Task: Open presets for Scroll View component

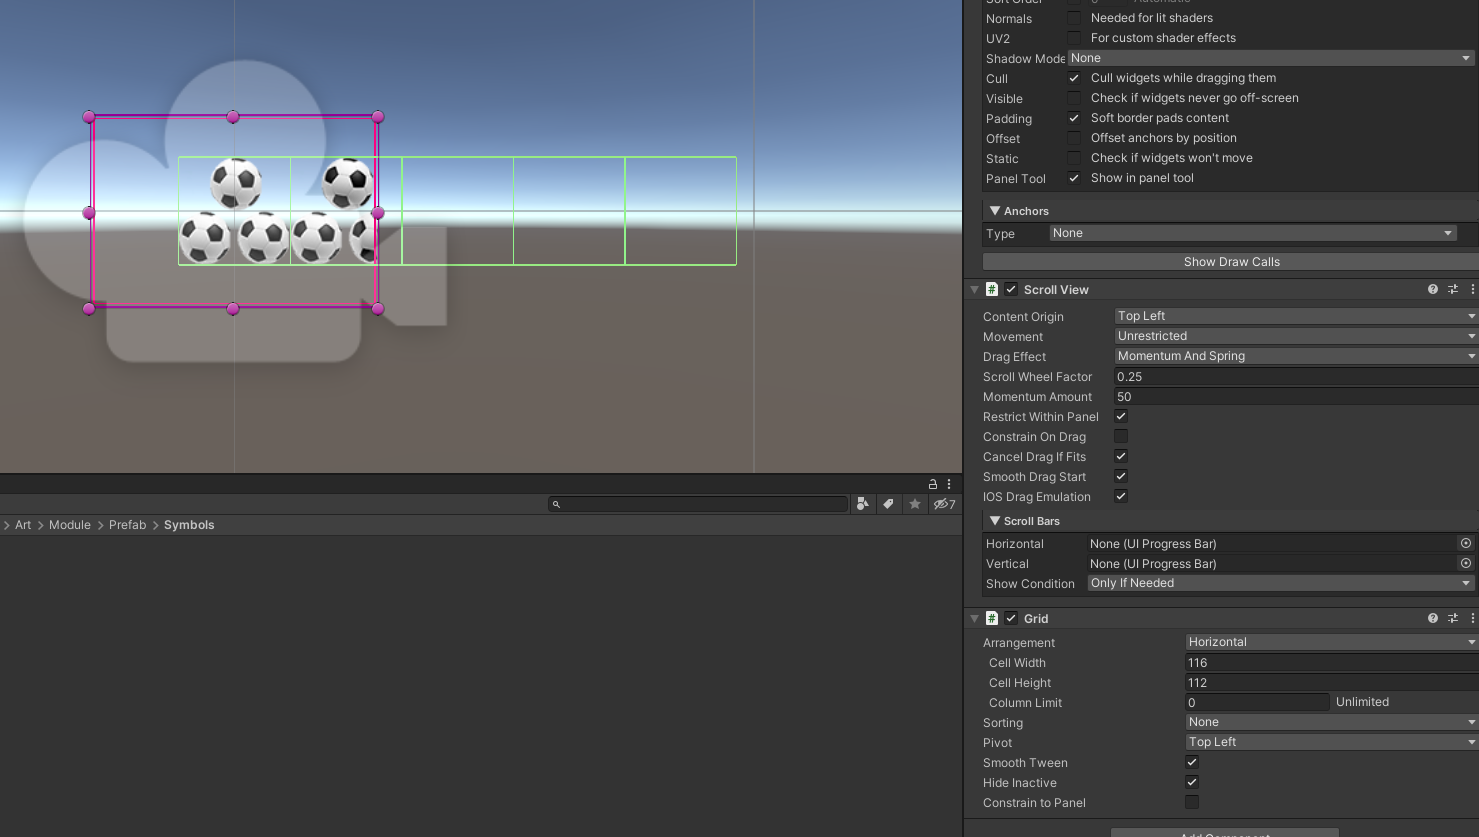Action: [1453, 289]
